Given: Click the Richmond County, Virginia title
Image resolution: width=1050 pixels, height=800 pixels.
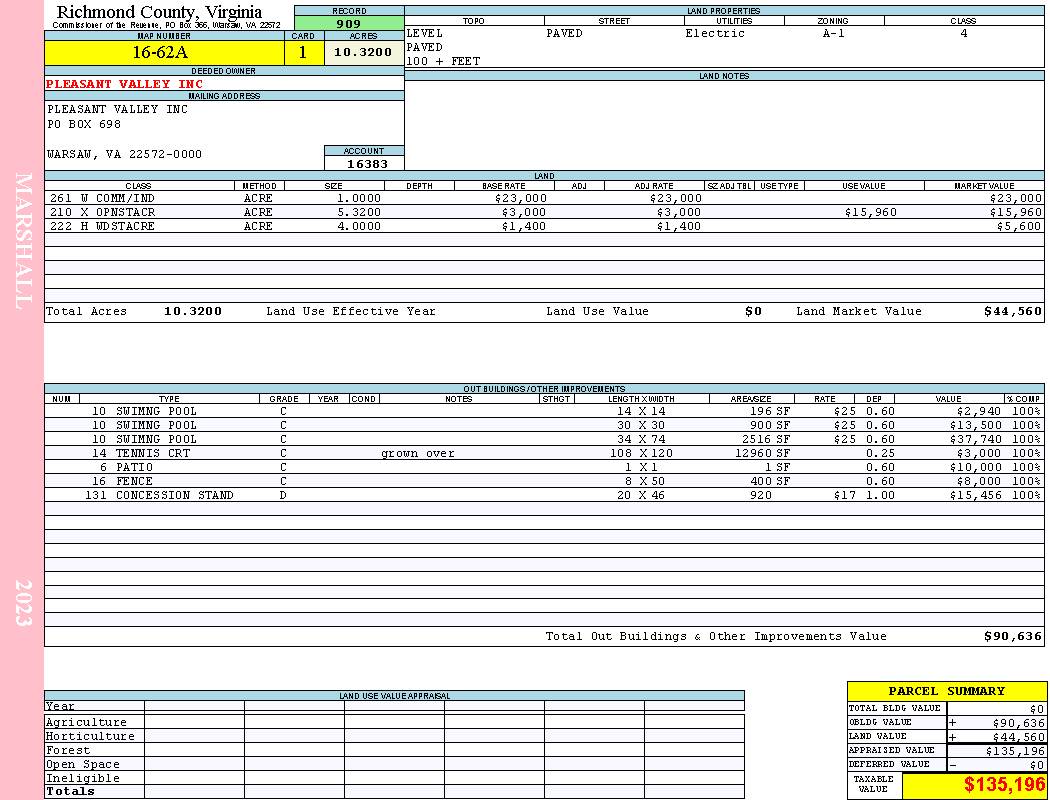Looking at the screenshot, I should pyautogui.click(x=159, y=12).
